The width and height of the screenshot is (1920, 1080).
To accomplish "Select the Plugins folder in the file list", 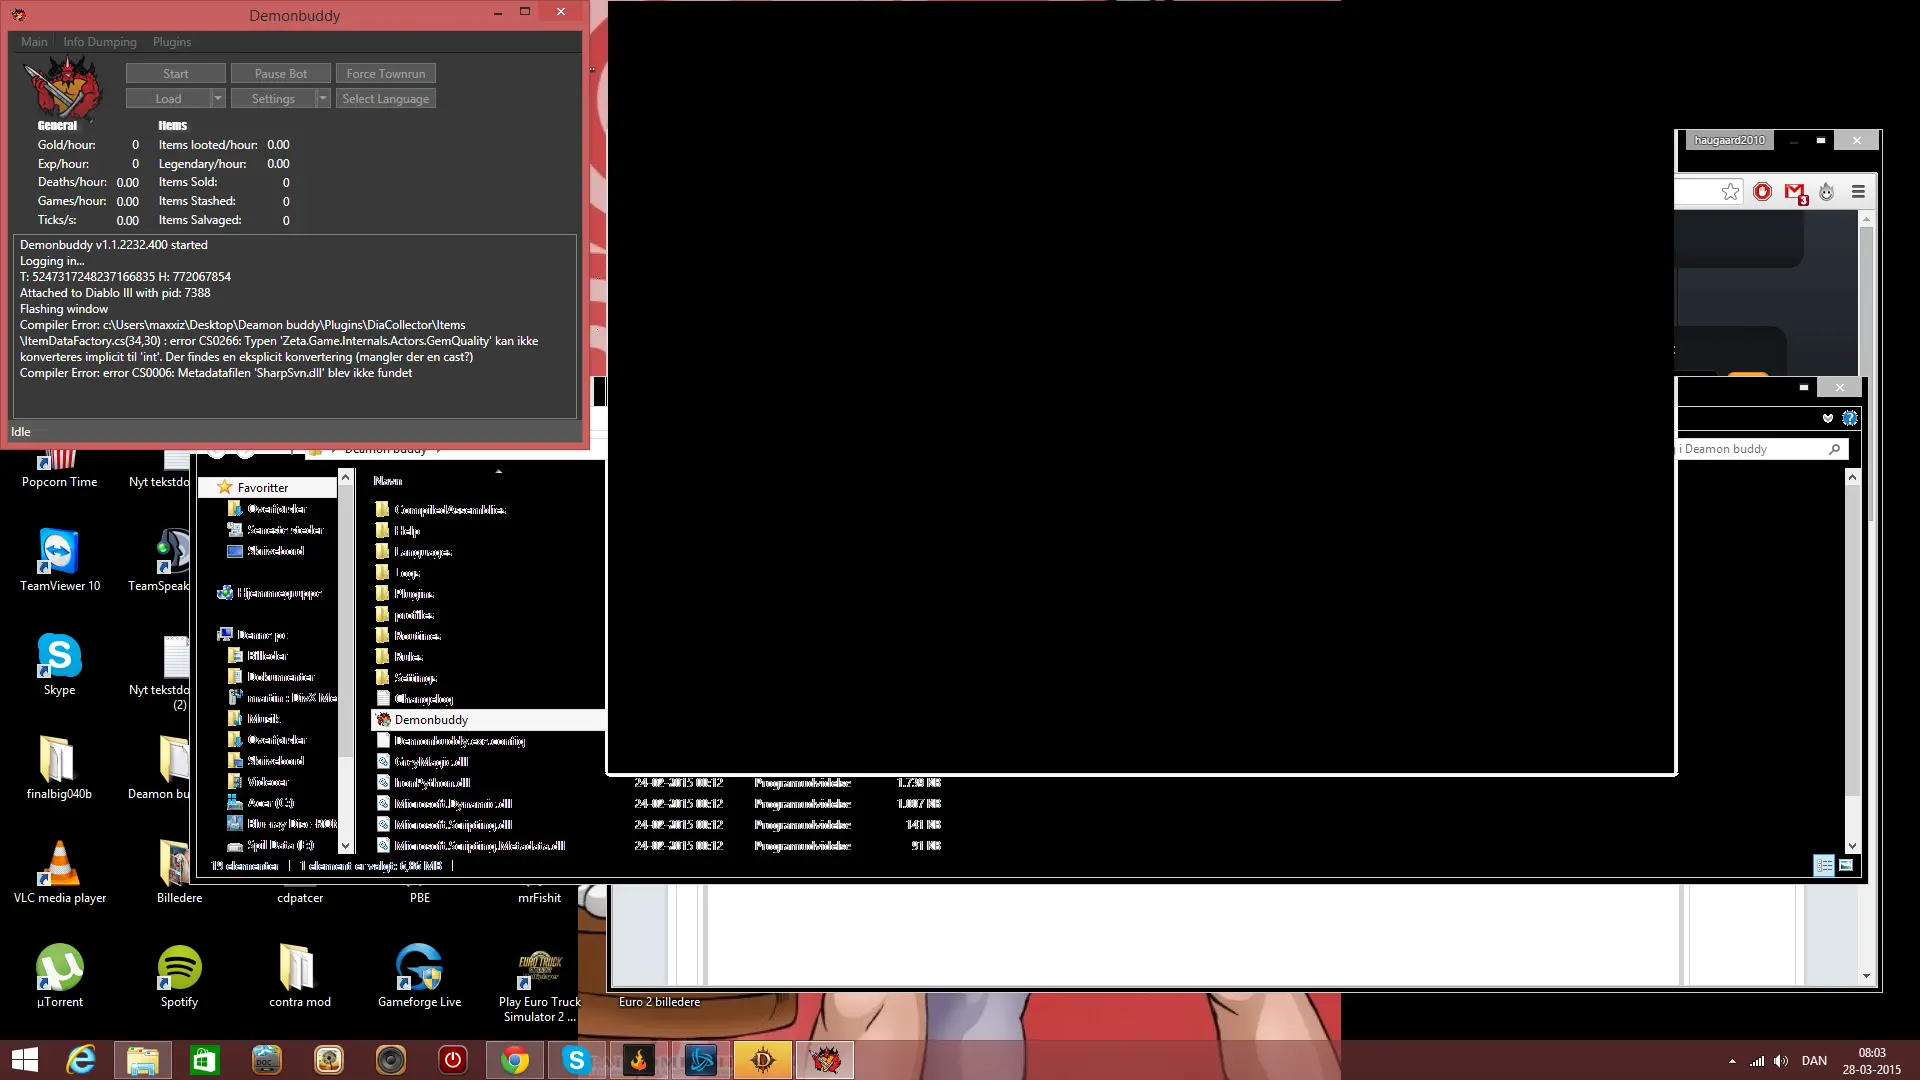I will pos(413,594).
